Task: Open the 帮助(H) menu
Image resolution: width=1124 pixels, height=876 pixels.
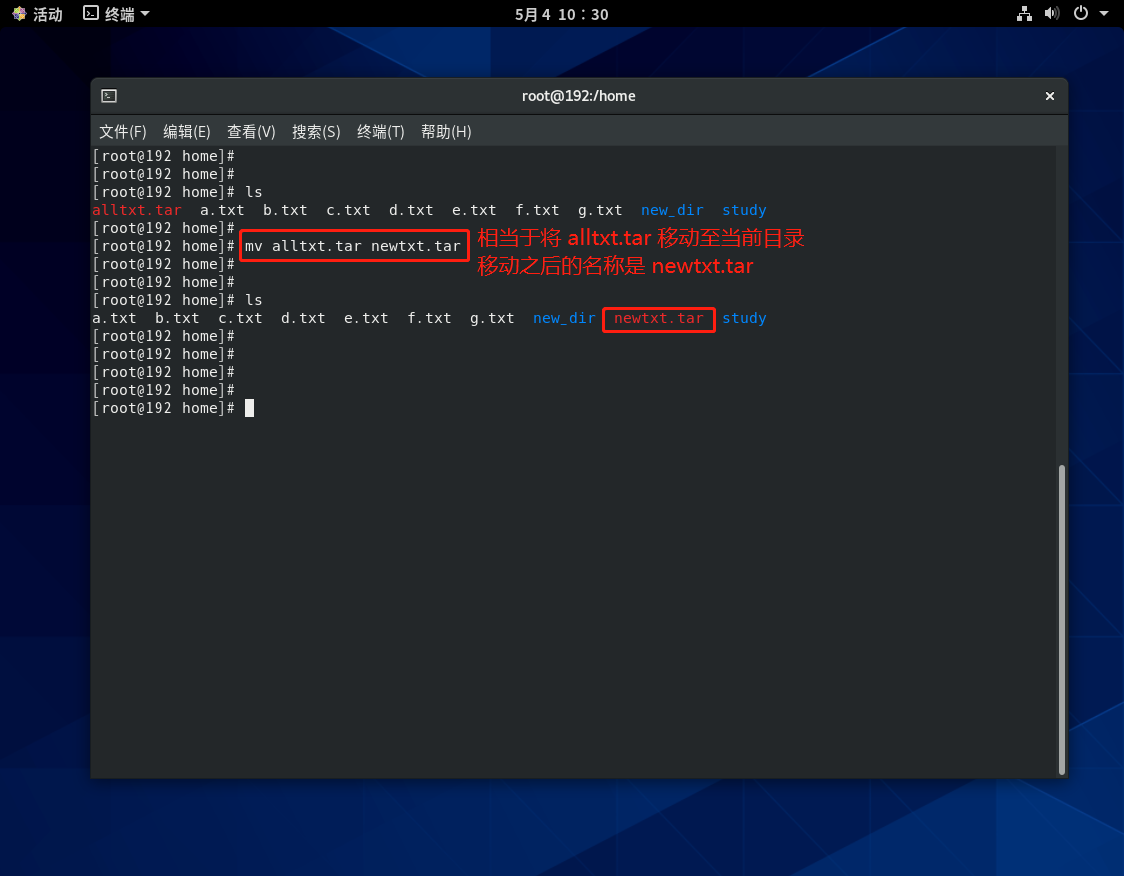Action: [x=446, y=132]
